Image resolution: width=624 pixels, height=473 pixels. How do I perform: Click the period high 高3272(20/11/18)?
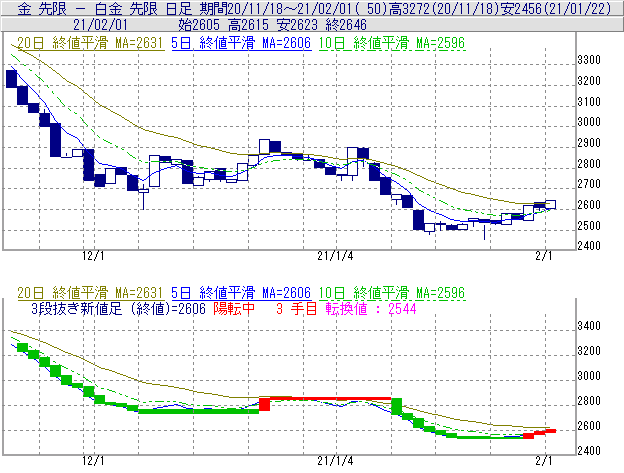coord(443,8)
